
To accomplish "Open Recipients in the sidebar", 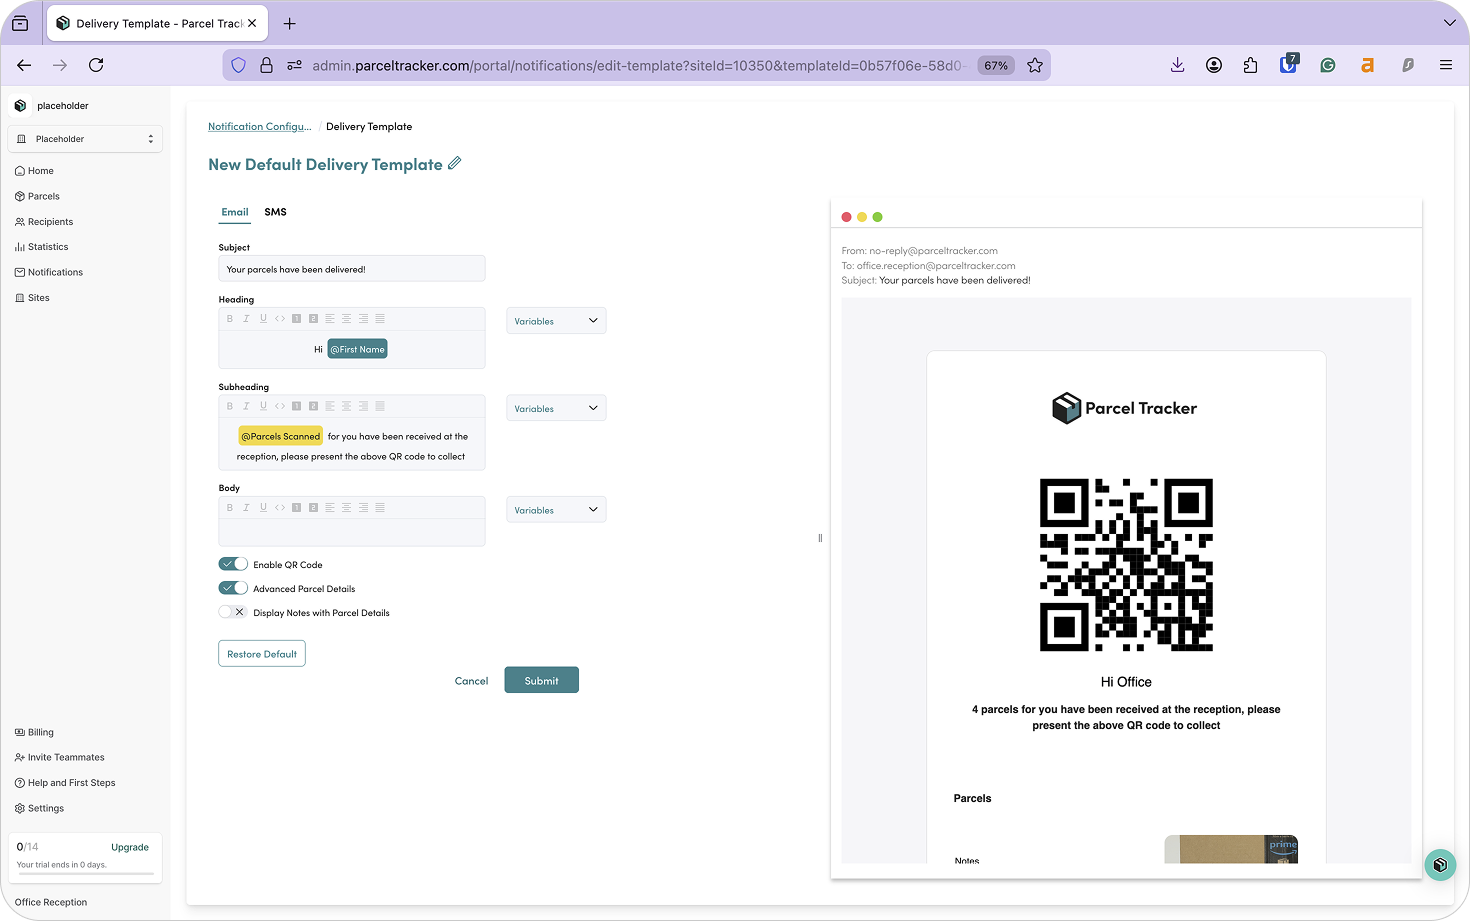I will pyautogui.click(x=44, y=222).
